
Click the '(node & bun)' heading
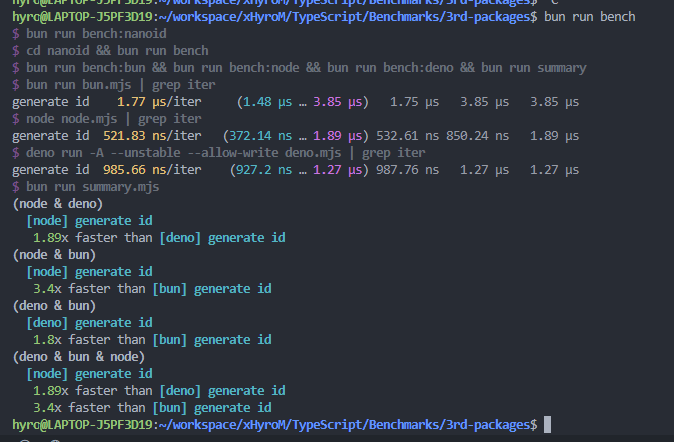click(x=55, y=255)
